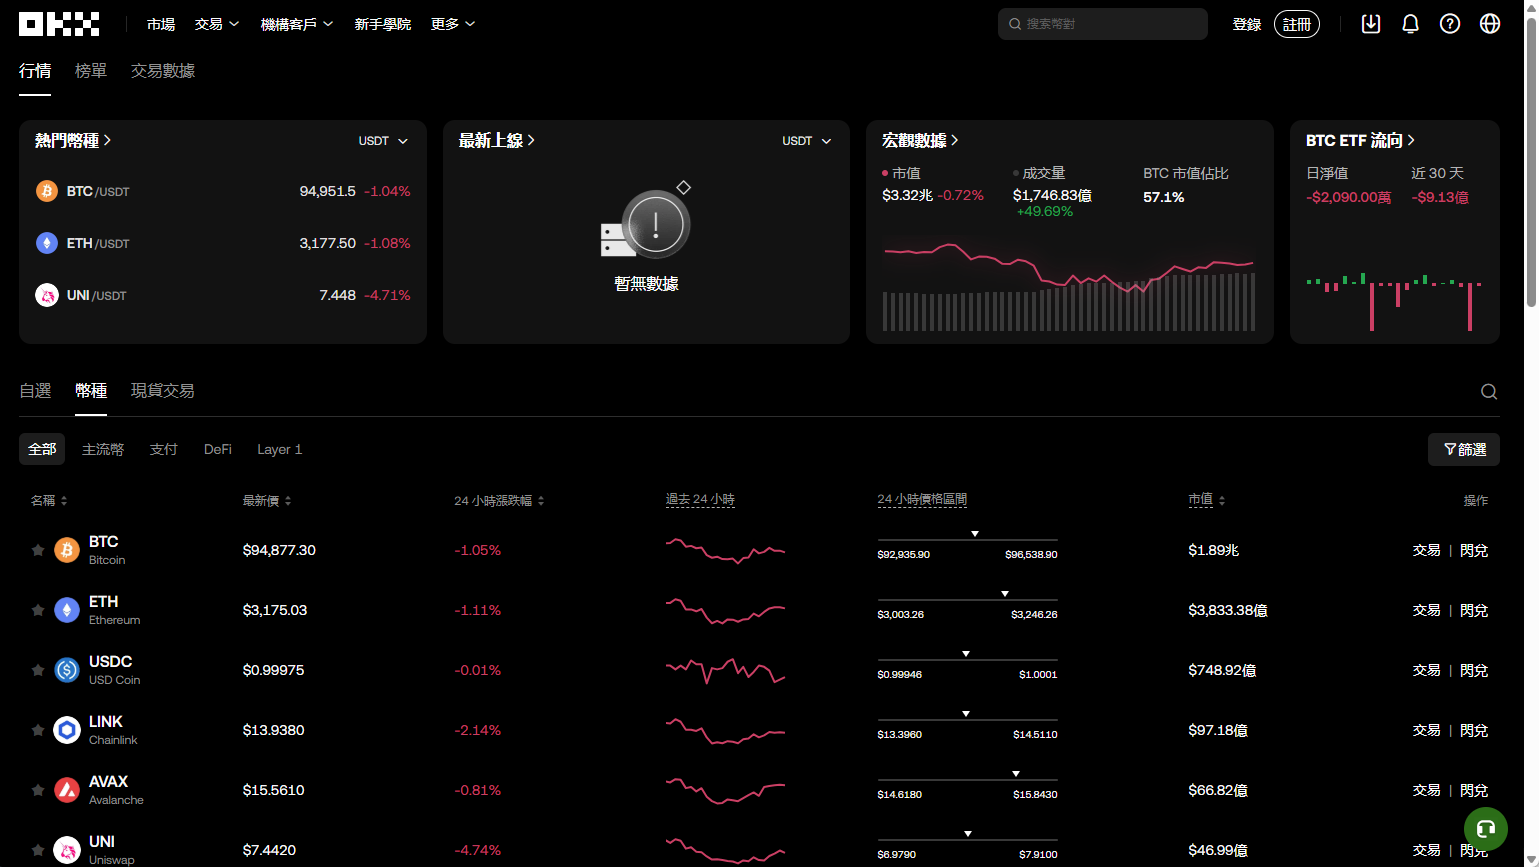Toggle favorite star for LINK row
The width and height of the screenshot is (1539, 867).
pos(38,730)
